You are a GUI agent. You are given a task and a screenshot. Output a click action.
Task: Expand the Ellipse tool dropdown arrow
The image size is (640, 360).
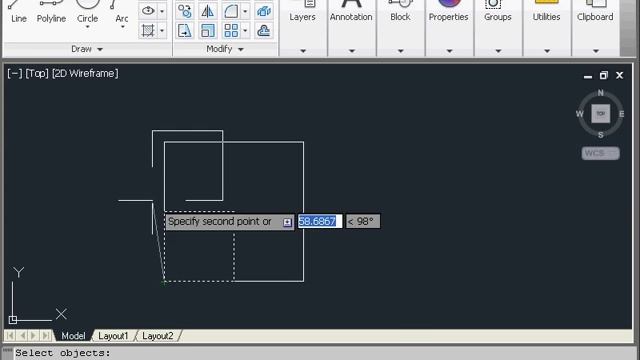pos(162,11)
